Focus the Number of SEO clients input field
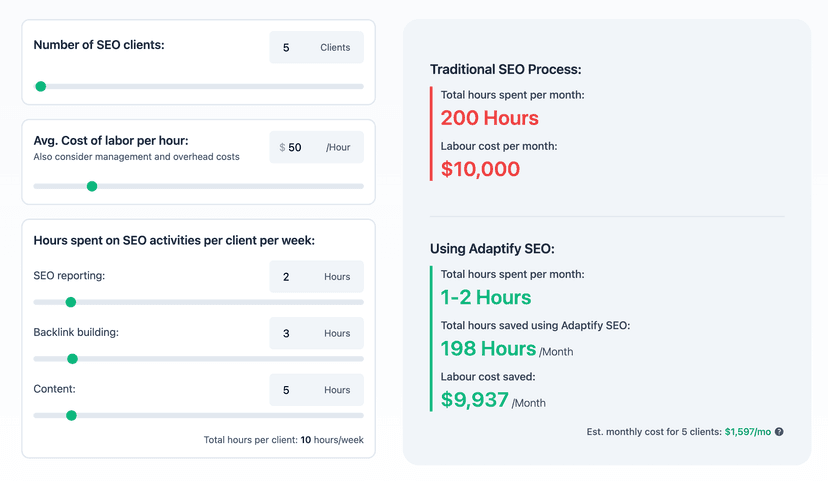Image resolution: width=828 pixels, height=481 pixels. click(316, 48)
